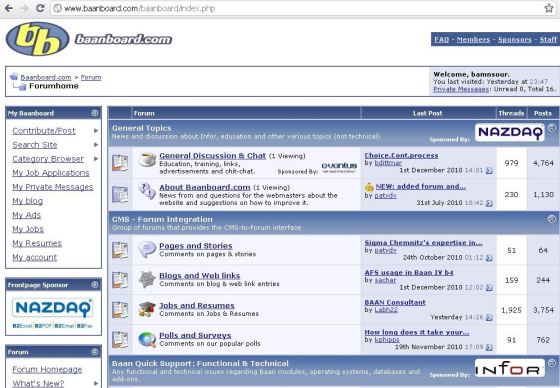Open Jobs and Resumes forum
Viewport: 560px width, 388px height.
pyautogui.click(x=197, y=305)
